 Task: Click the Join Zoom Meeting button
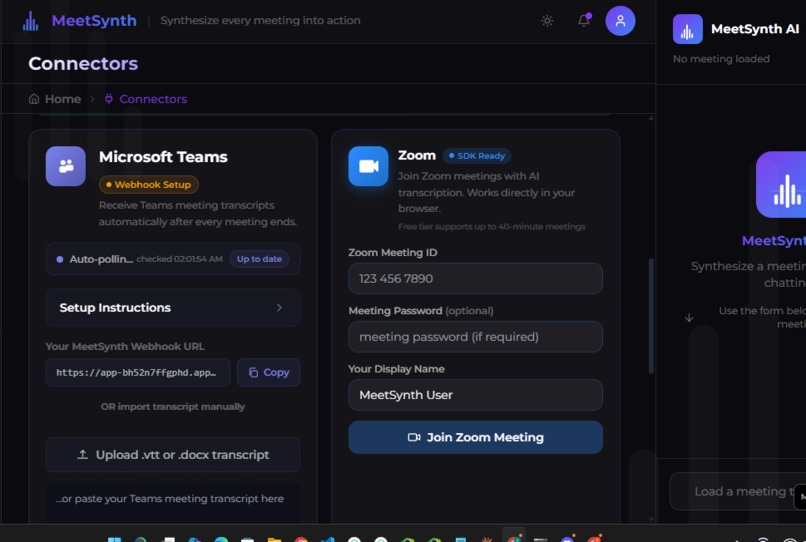(475, 437)
